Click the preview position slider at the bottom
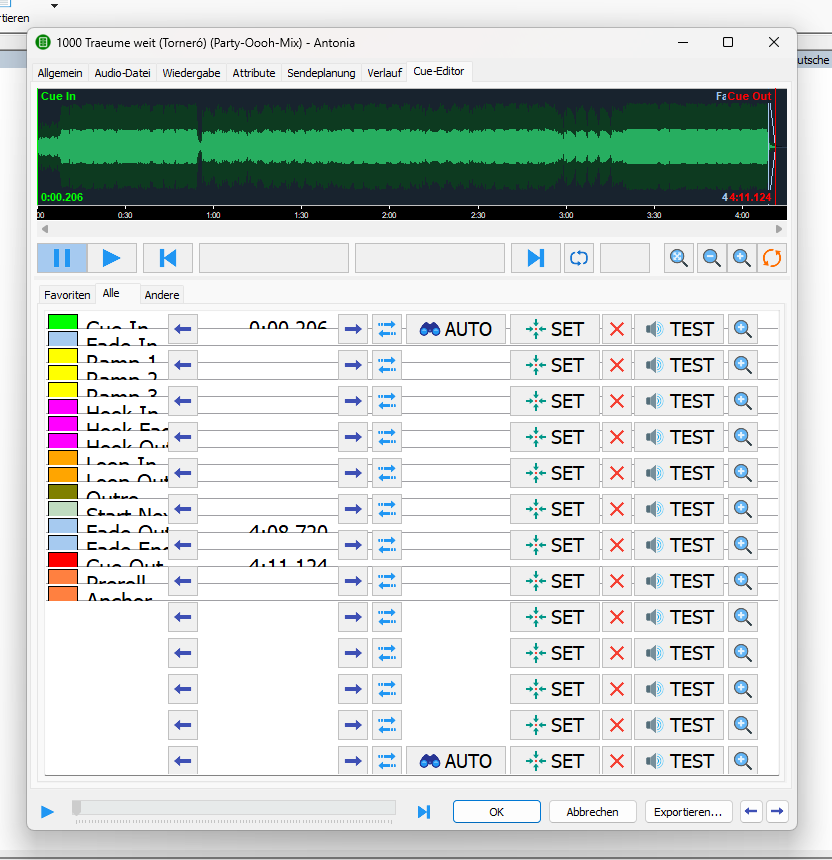The height and width of the screenshot is (860, 832). click(235, 808)
